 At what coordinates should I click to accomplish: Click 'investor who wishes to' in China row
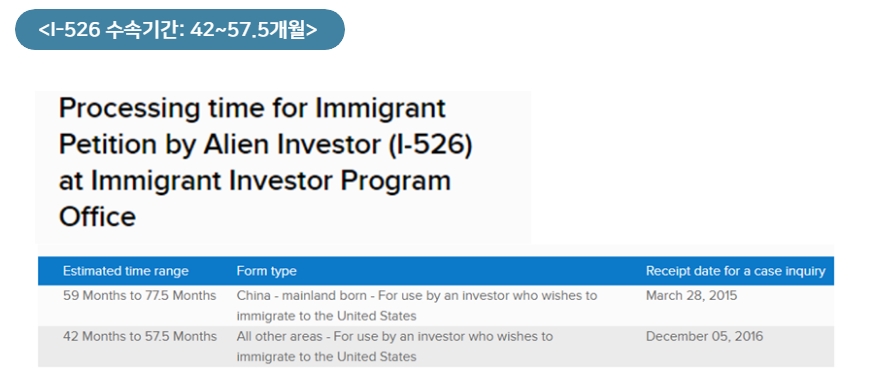pos(514,296)
